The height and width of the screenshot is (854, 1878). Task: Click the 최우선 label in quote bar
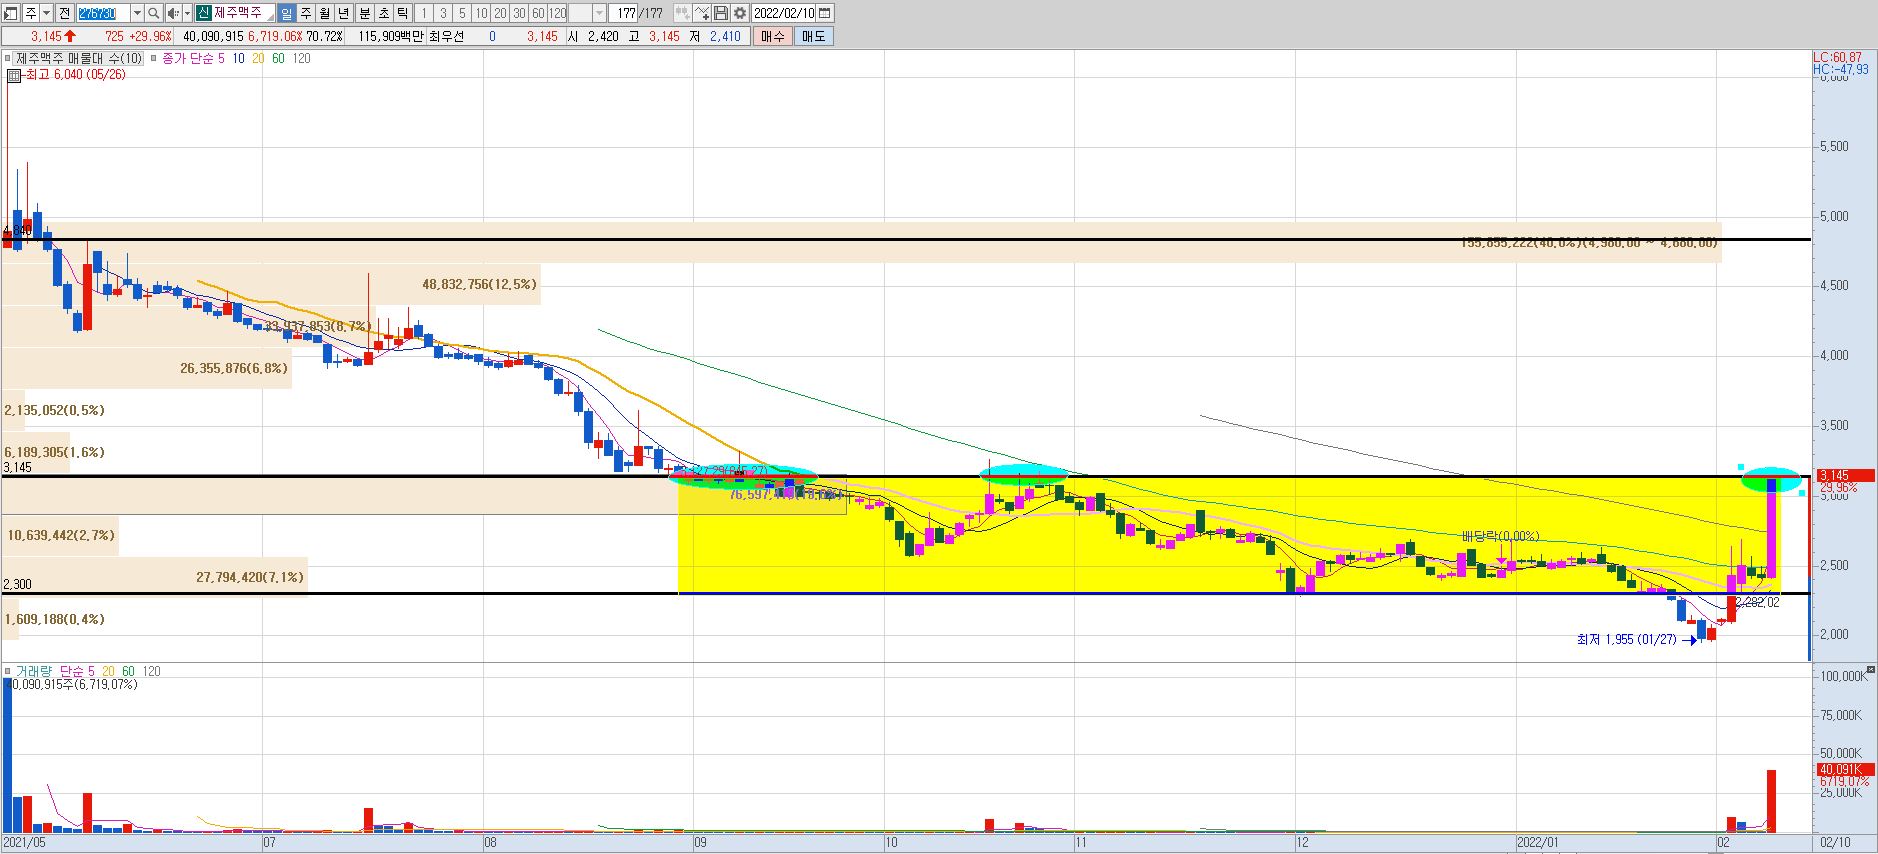[447, 36]
